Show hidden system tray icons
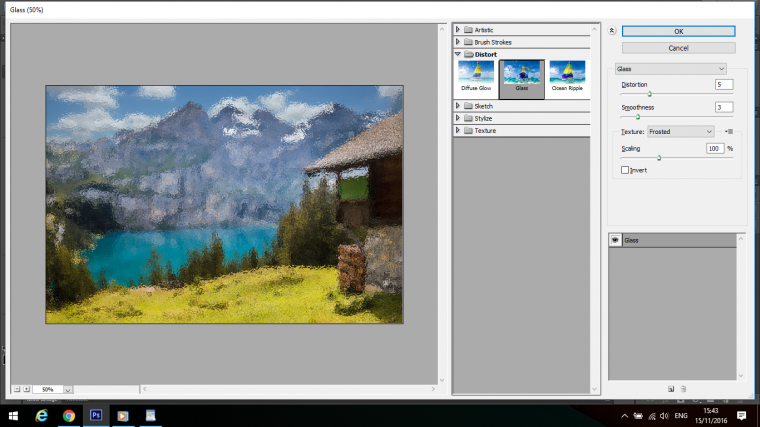 point(624,416)
